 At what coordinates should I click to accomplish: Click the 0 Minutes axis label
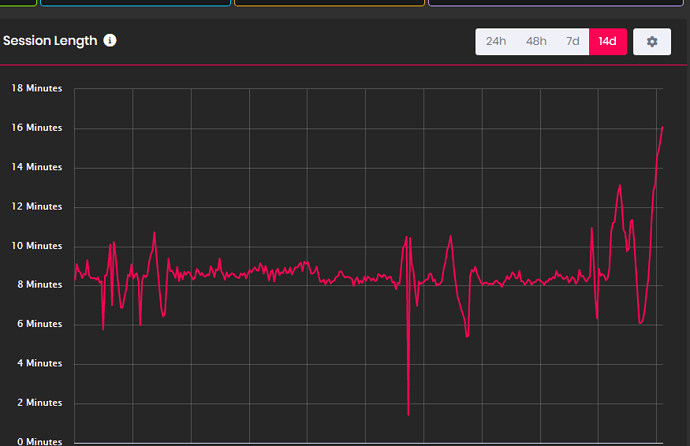tap(40, 441)
